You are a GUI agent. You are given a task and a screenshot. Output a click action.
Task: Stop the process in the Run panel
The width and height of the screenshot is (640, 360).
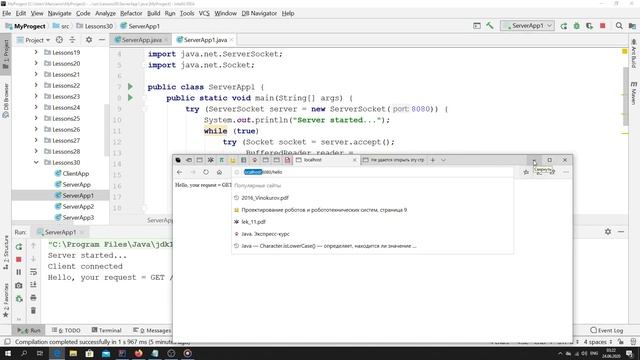19,260
